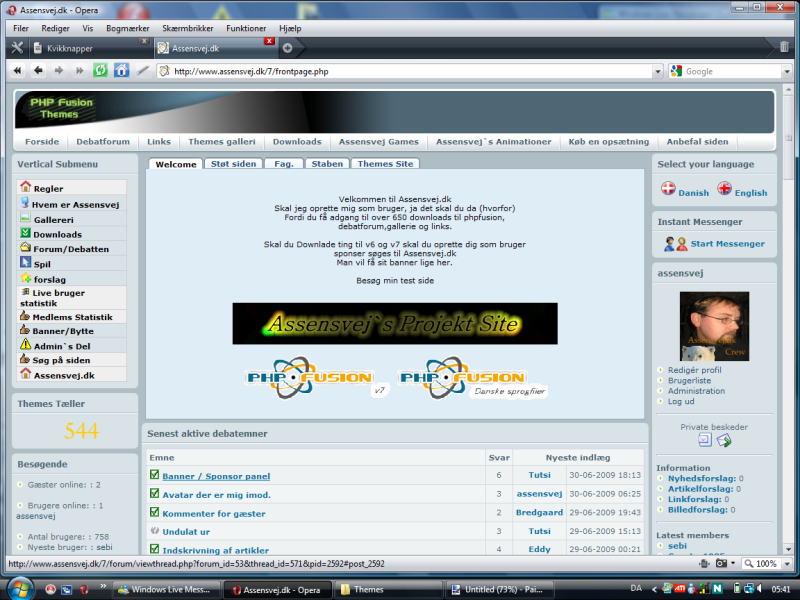
Task: Click the Regler house icon
Action: [26, 187]
